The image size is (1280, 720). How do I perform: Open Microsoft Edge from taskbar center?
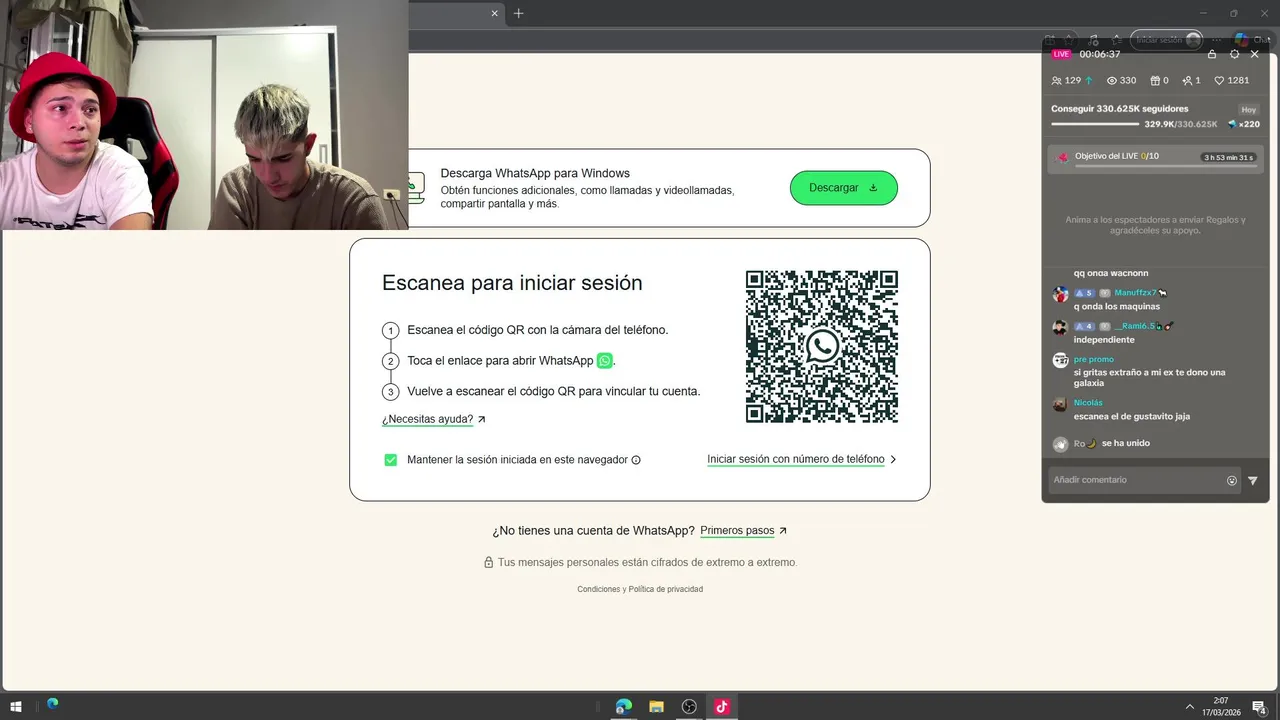coord(623,706)
